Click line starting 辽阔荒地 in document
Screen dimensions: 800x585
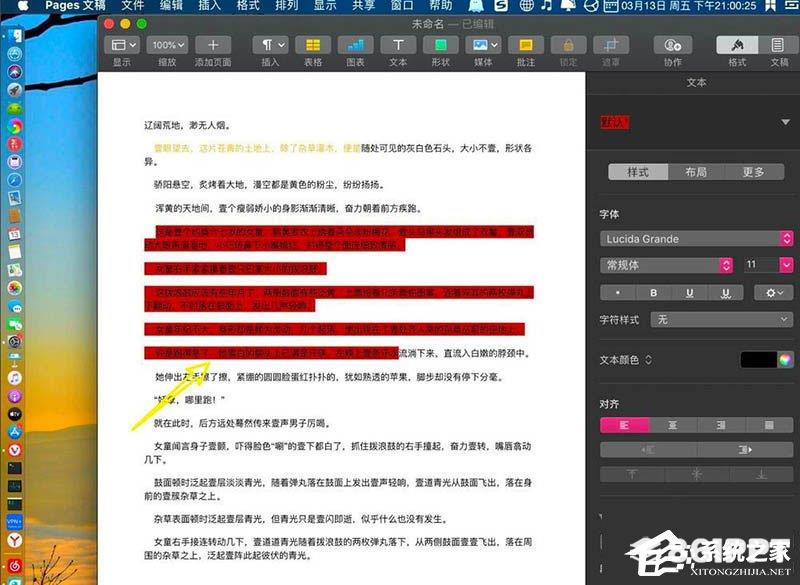(x=188, y=125)
